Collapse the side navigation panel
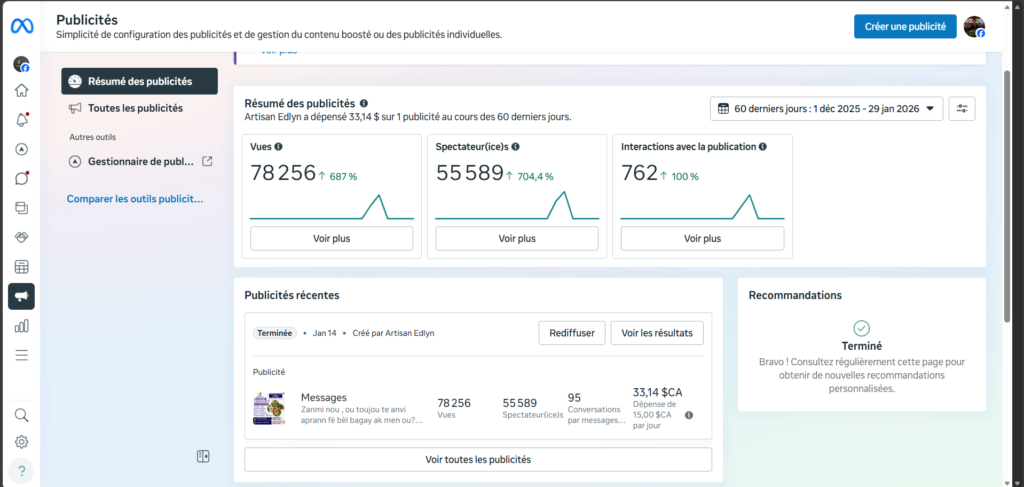The height and width of the screenshot is (487, 1024). (203, 457)
